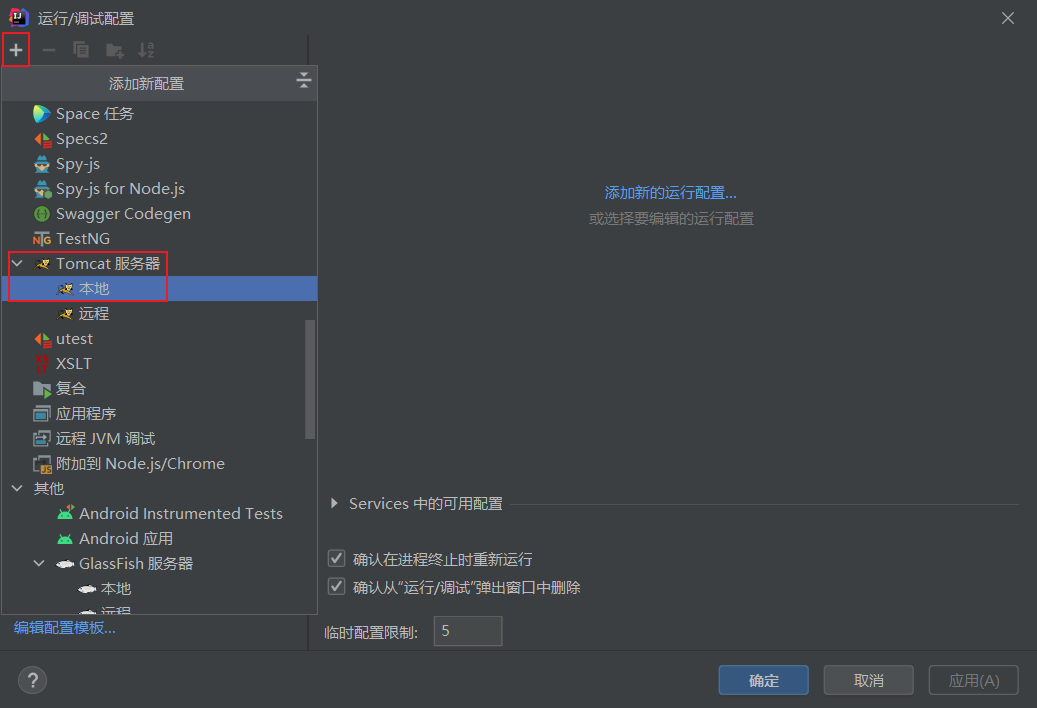Click the minus Remove Configuration icon
This screenshot has height=708, width=1037.
tap(48, 50)
